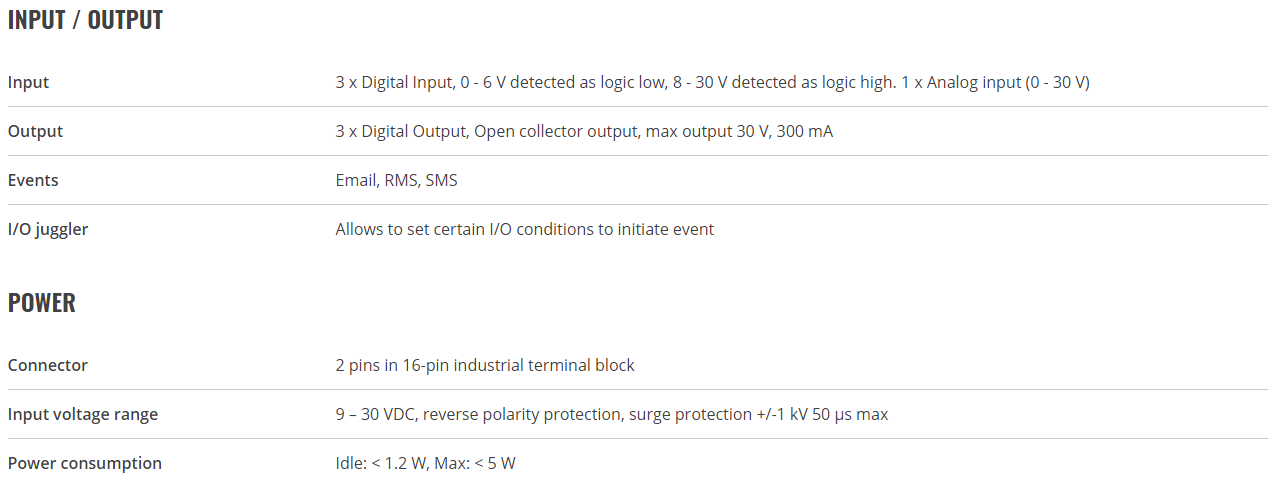Click the POWER section heading
Screen dimensions: 1272x478
pyautogui.click(x=42, y=303)
